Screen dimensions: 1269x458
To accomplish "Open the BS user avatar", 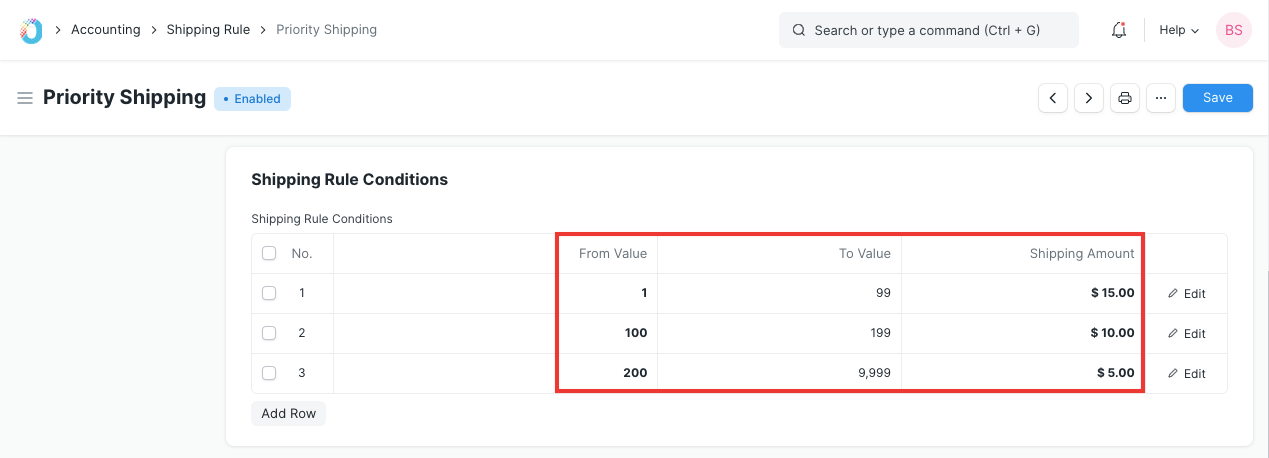I will point(1234,30).
